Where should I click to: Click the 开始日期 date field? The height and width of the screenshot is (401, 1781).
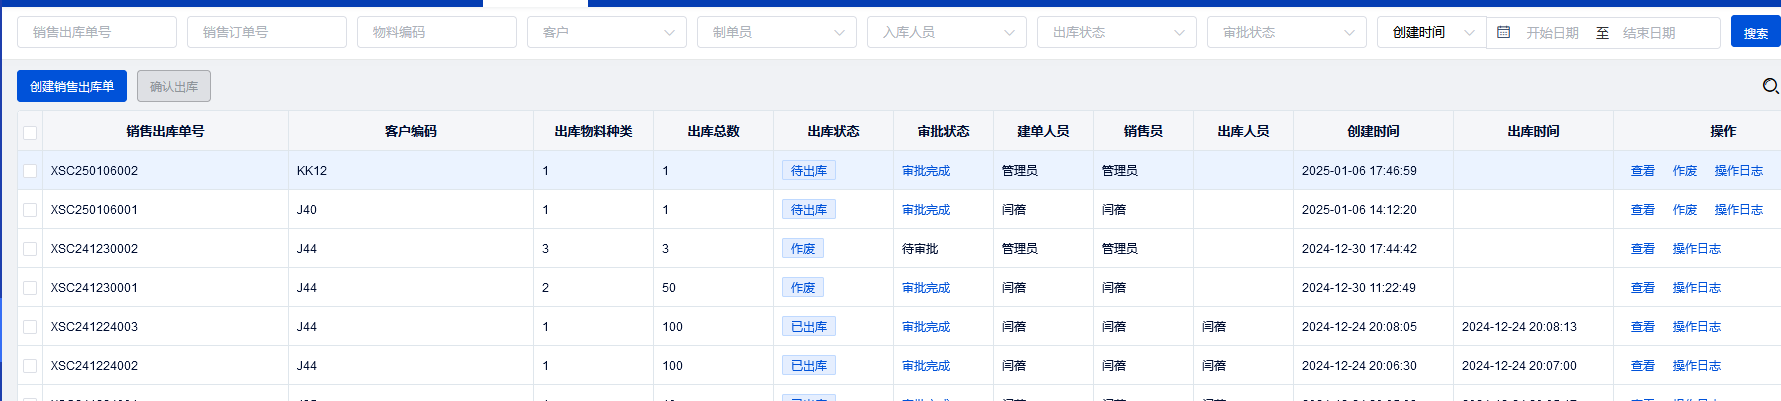click(1552, 33)
